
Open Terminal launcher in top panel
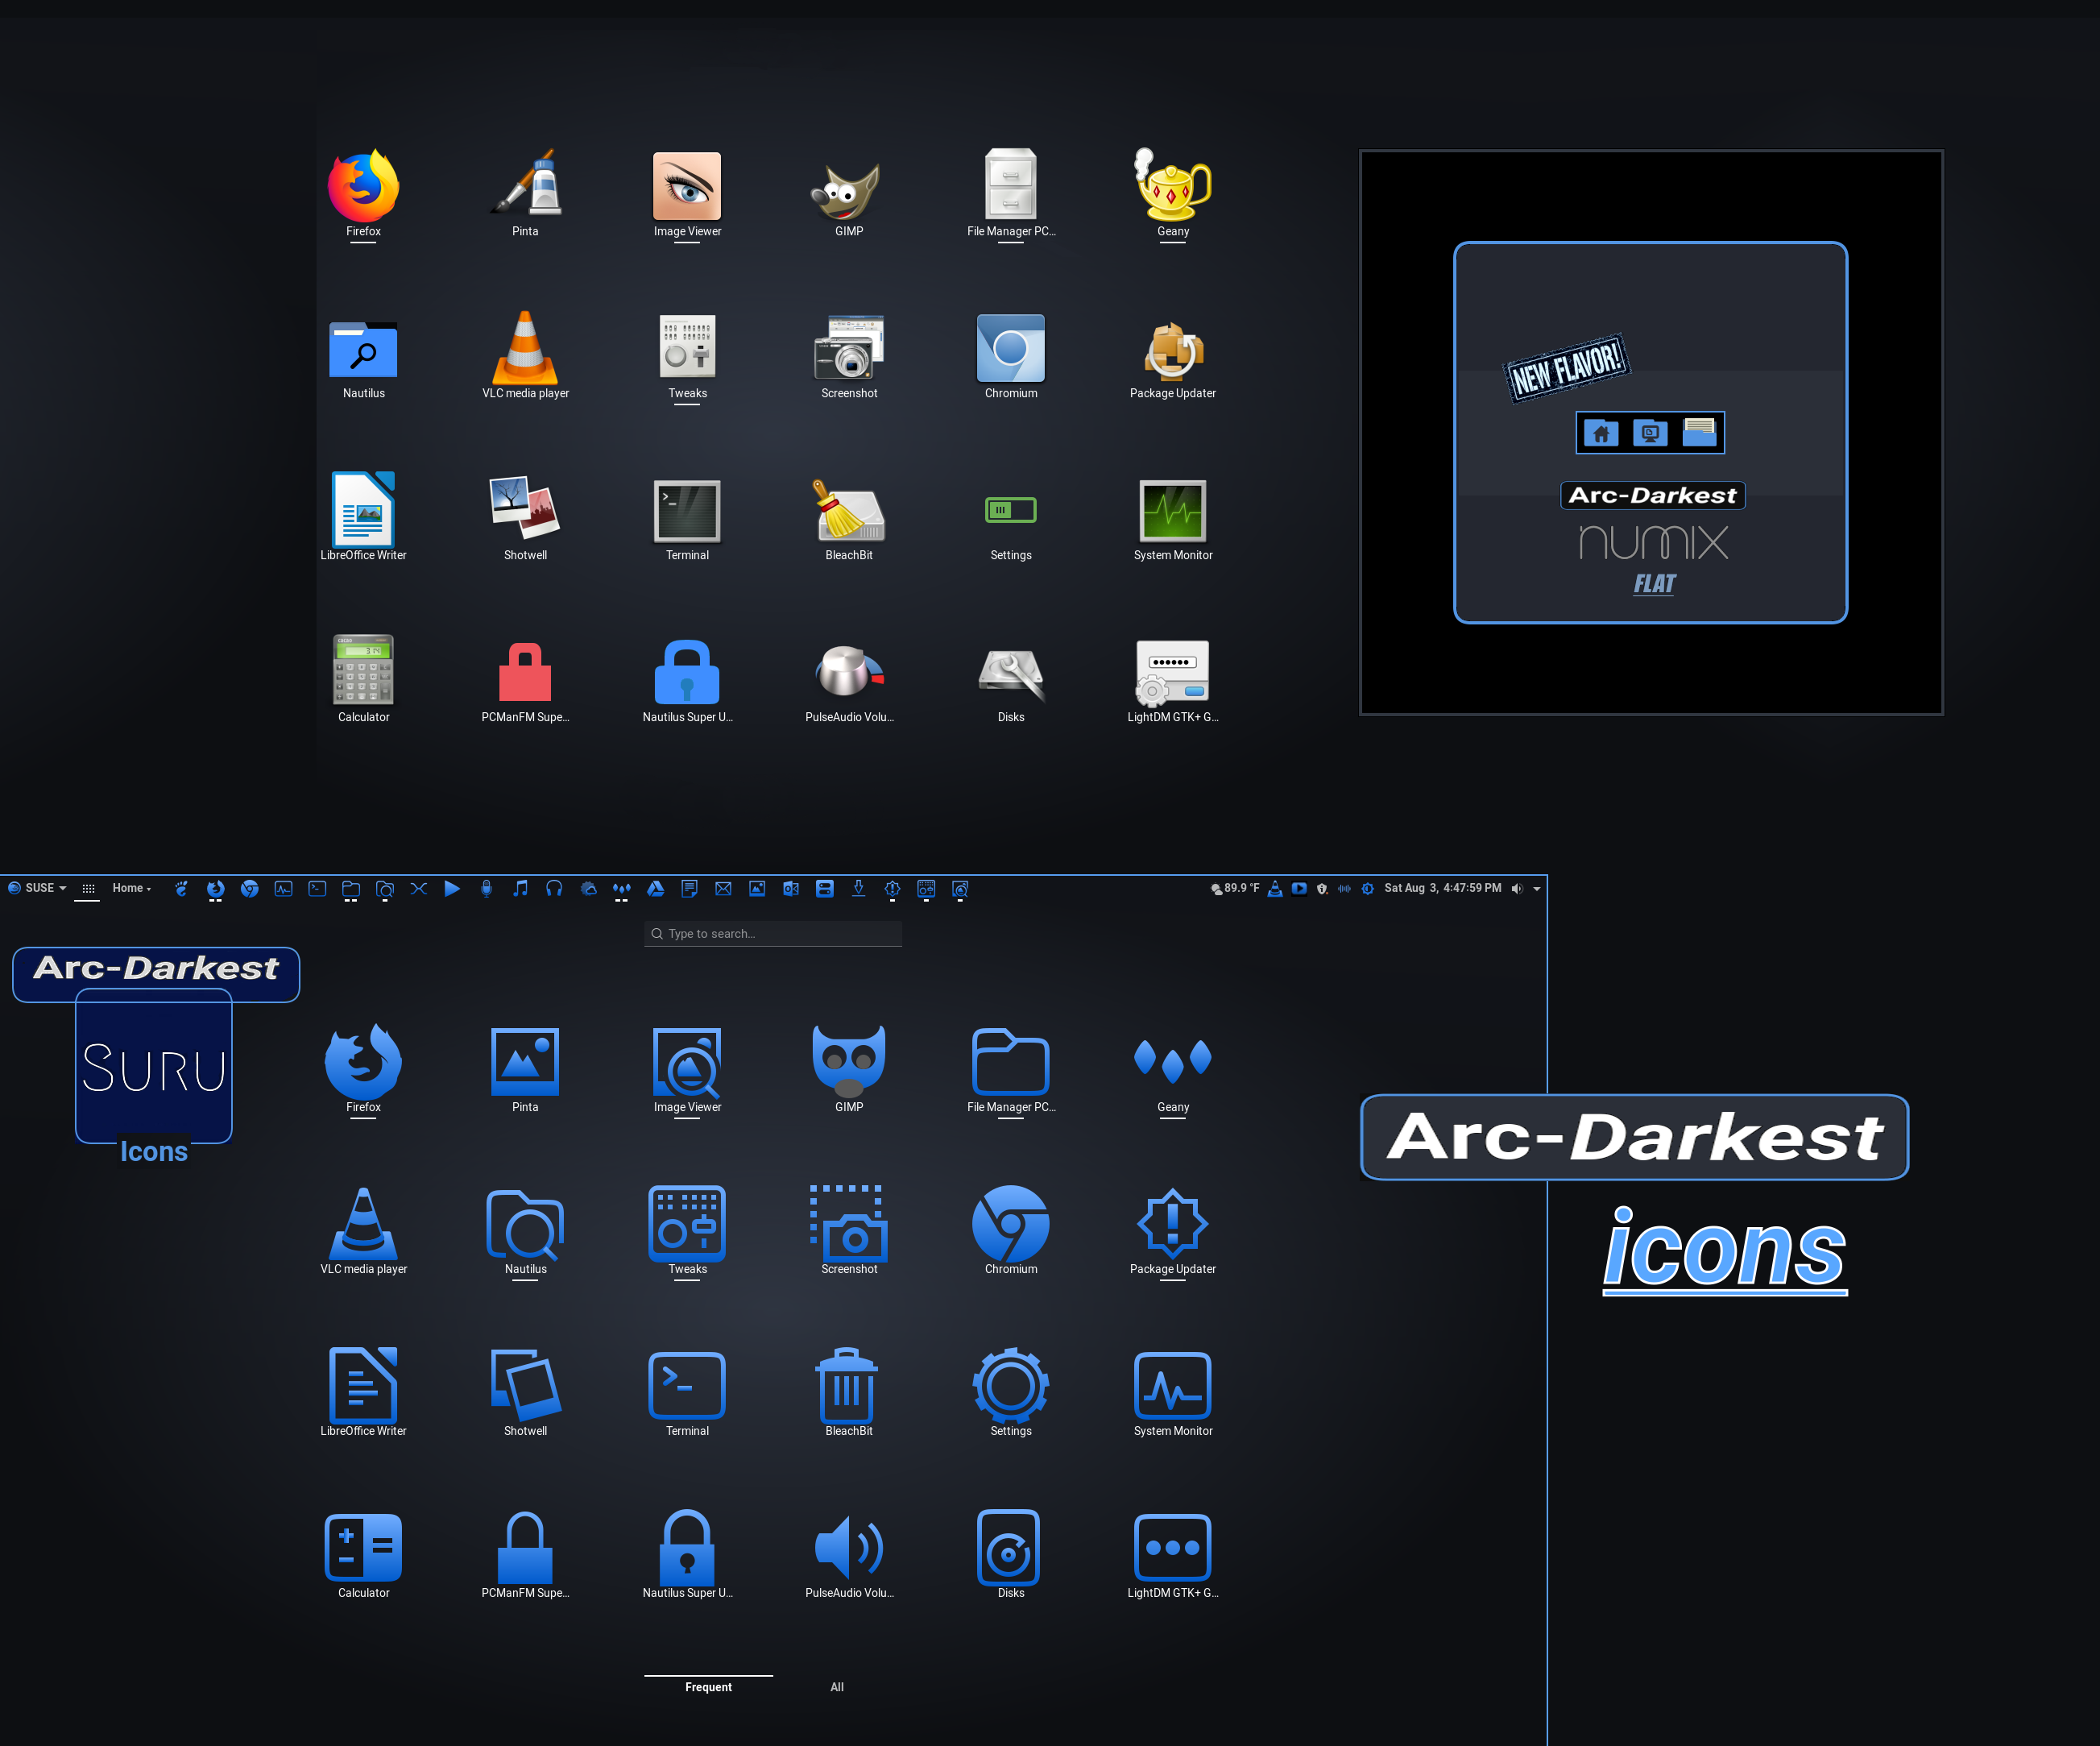point(317,889)
